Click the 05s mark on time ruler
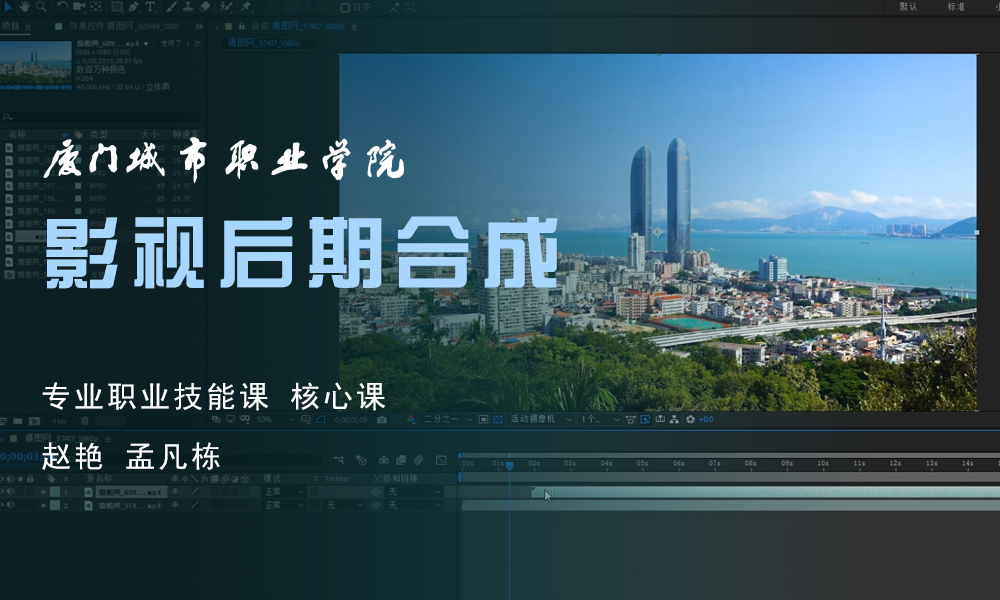This screenshot has width=1000, height=600. (642, 464)
